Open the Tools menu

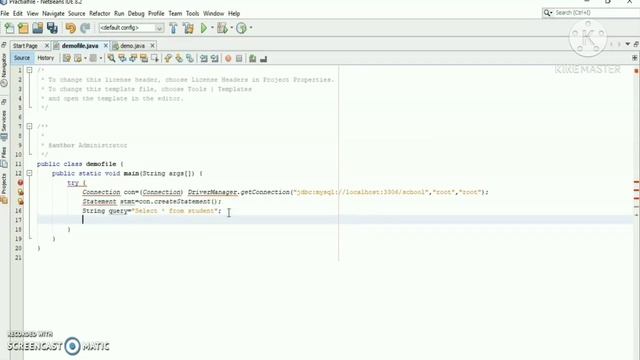click(192, 13)
